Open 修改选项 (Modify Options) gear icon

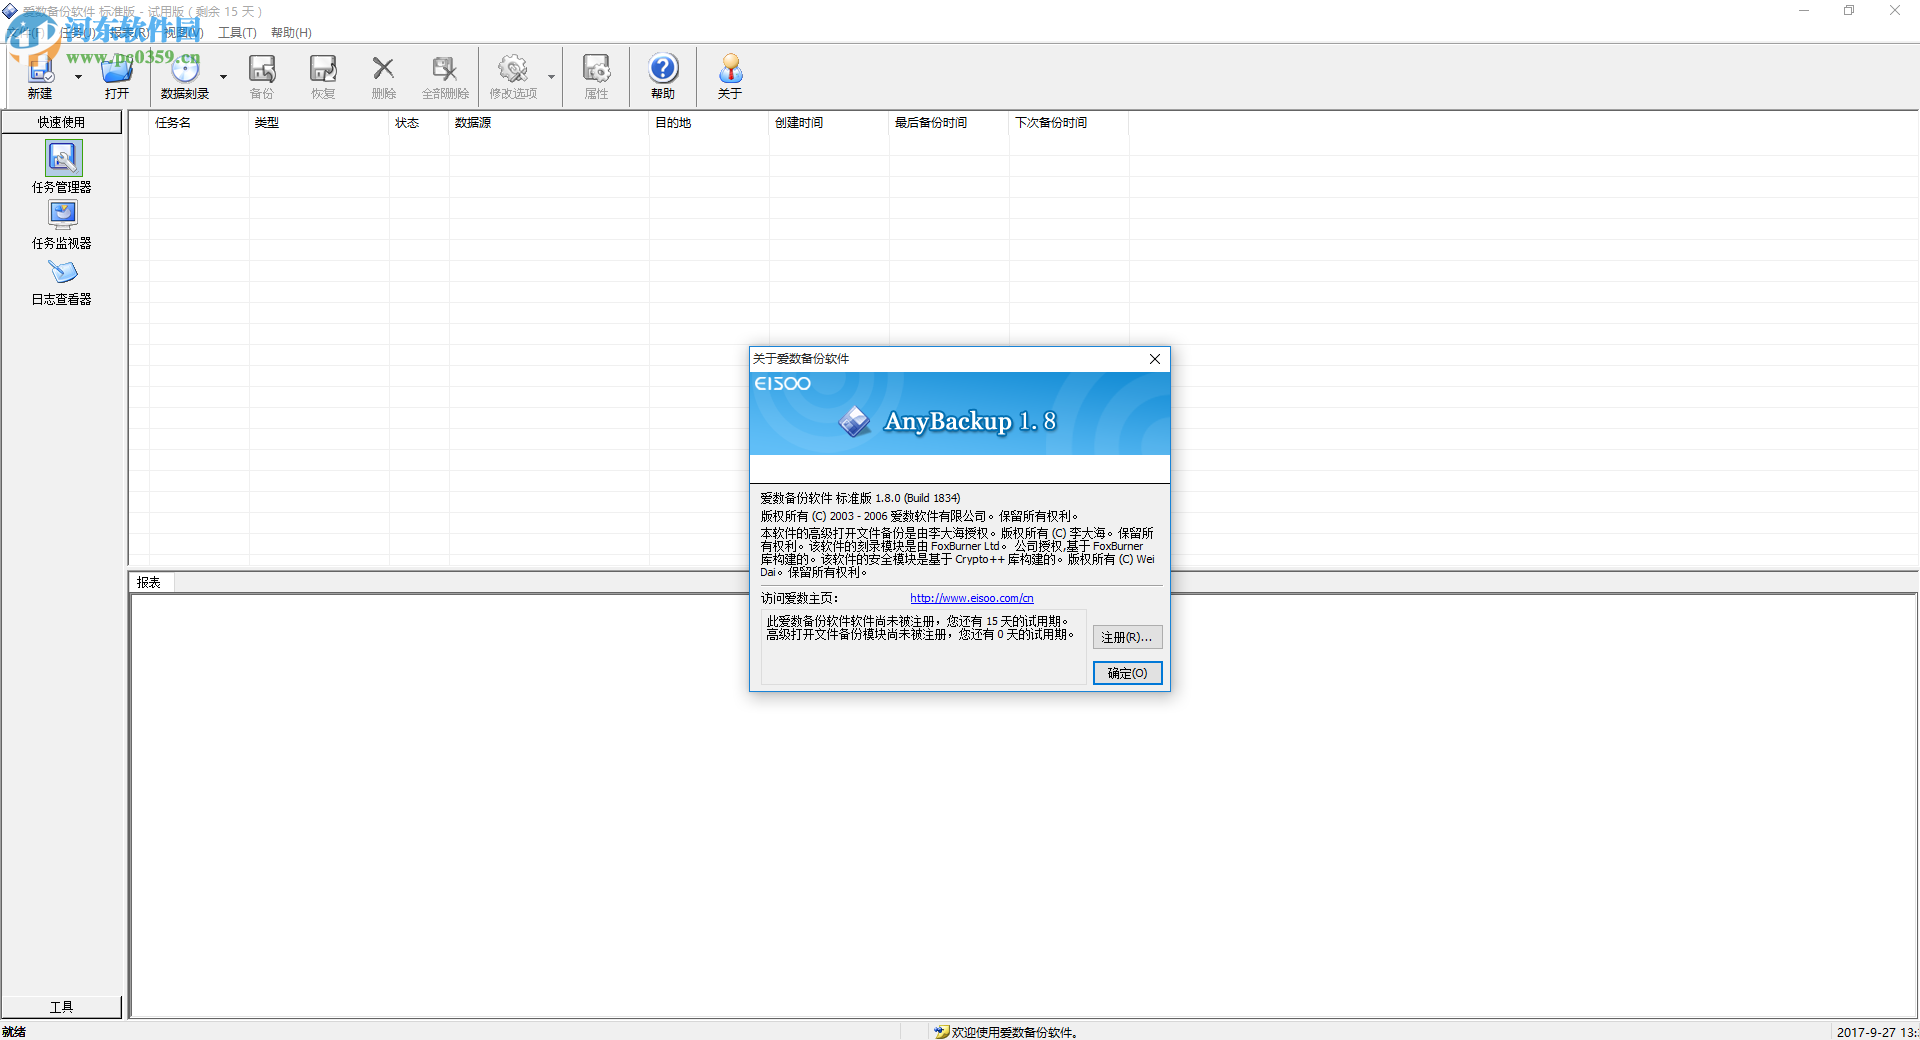tap(513, 76)
